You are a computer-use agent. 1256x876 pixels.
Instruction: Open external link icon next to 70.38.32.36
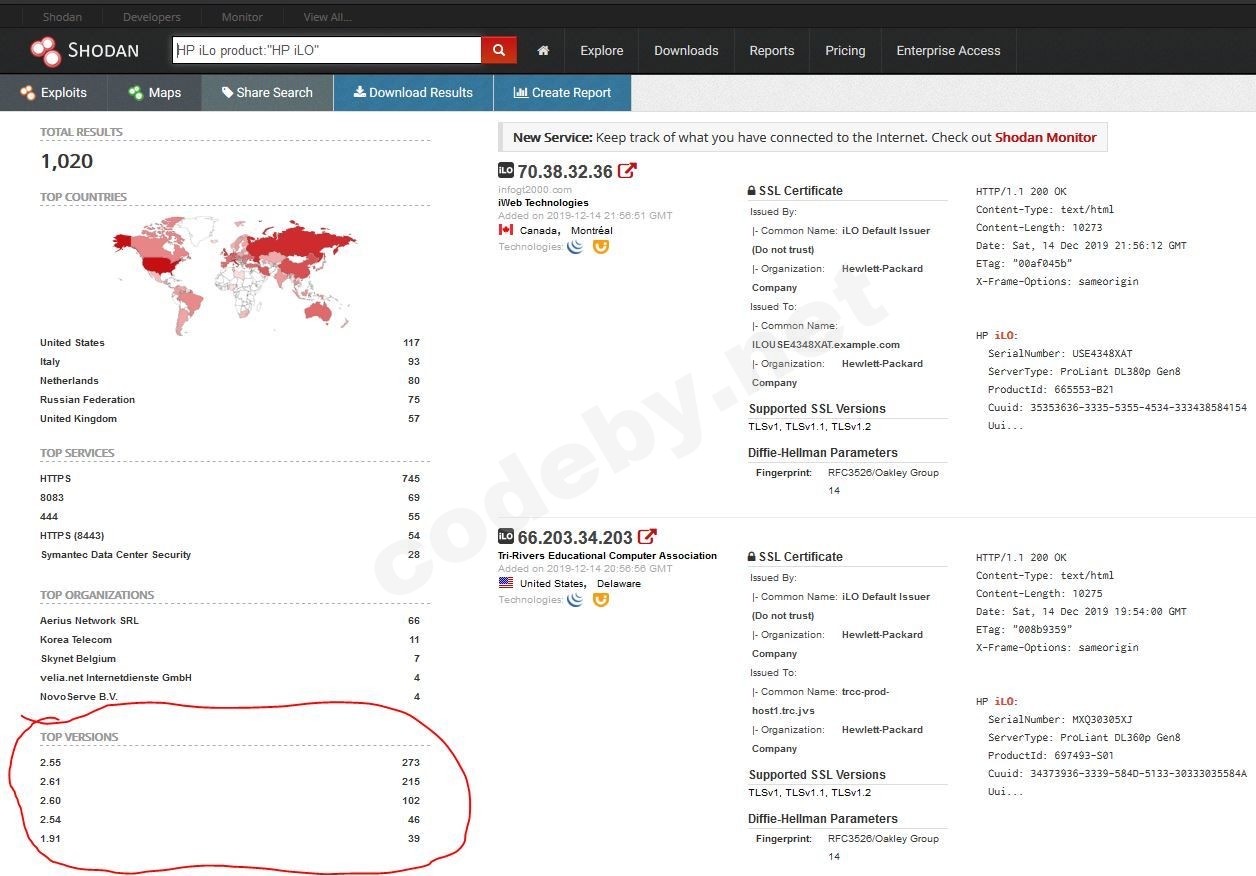(627, 171)
